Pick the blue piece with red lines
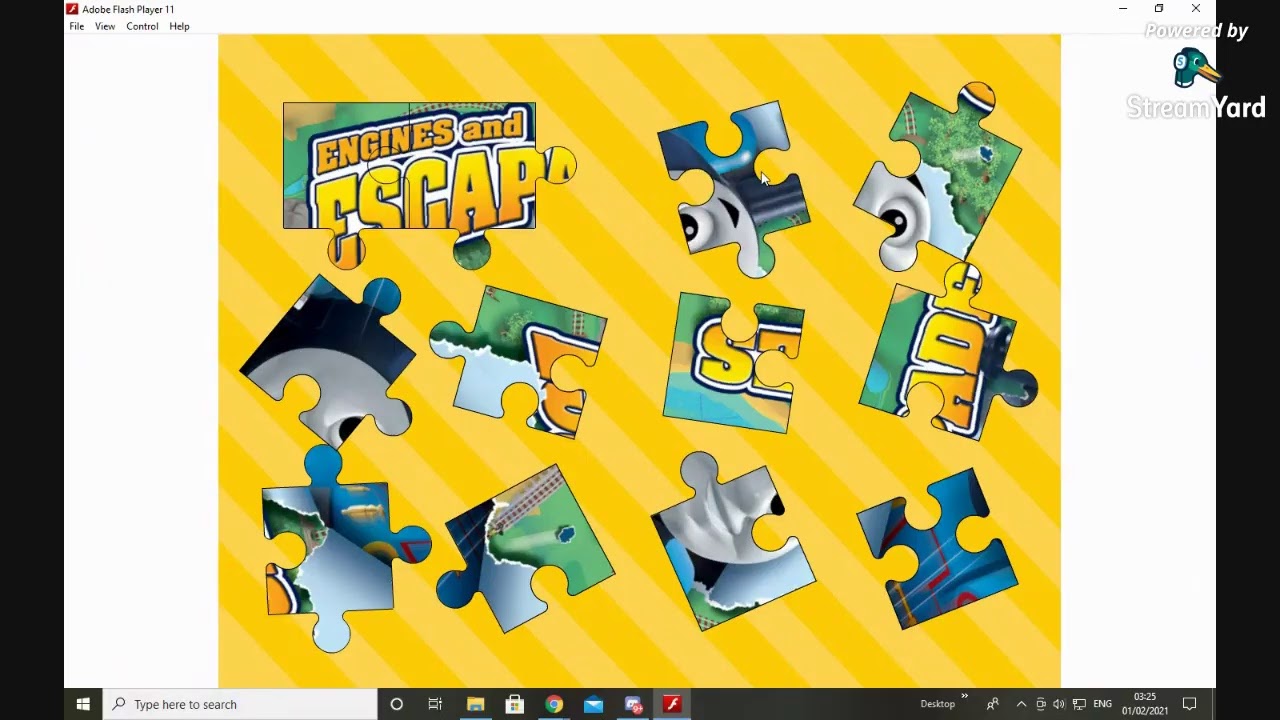This screenshot has height=720, width=1280. 937,548
